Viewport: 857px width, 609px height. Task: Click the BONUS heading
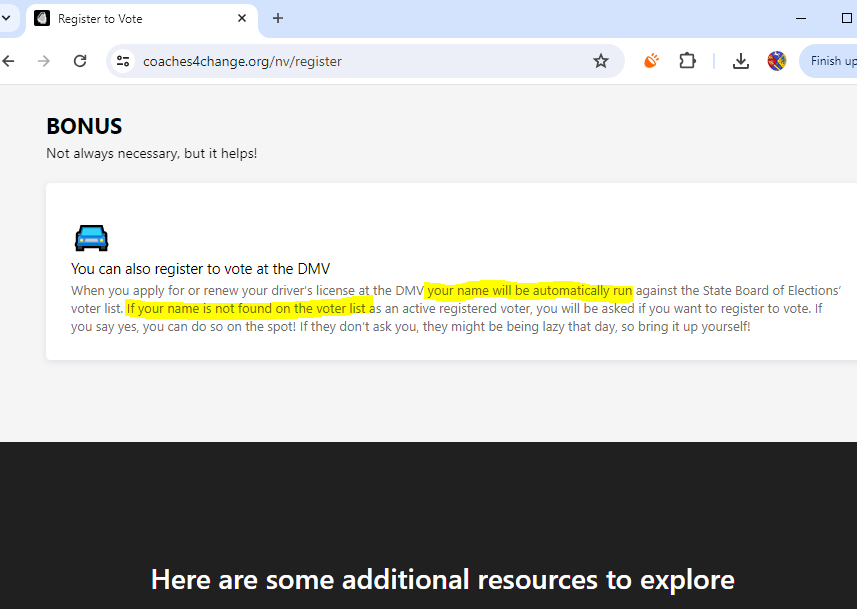coord(84,126)
